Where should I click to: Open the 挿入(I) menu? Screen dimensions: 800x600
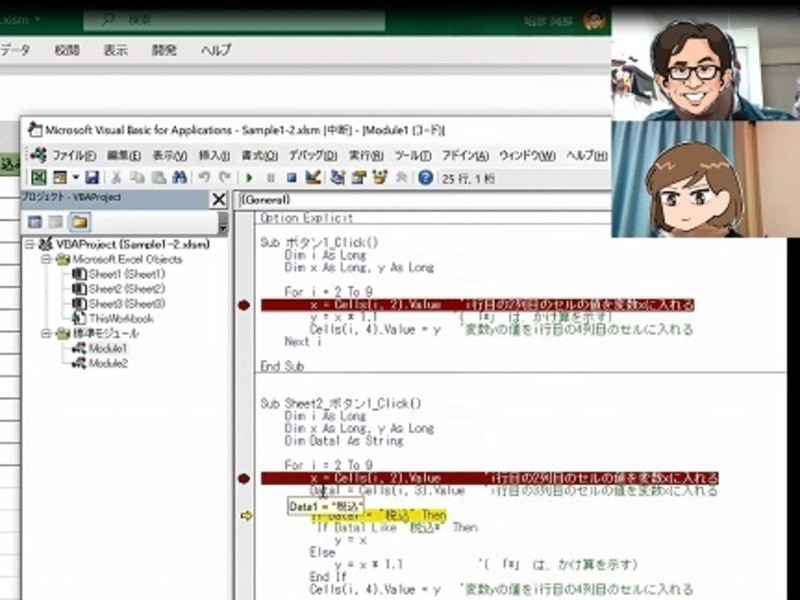[x=214, y=155]
